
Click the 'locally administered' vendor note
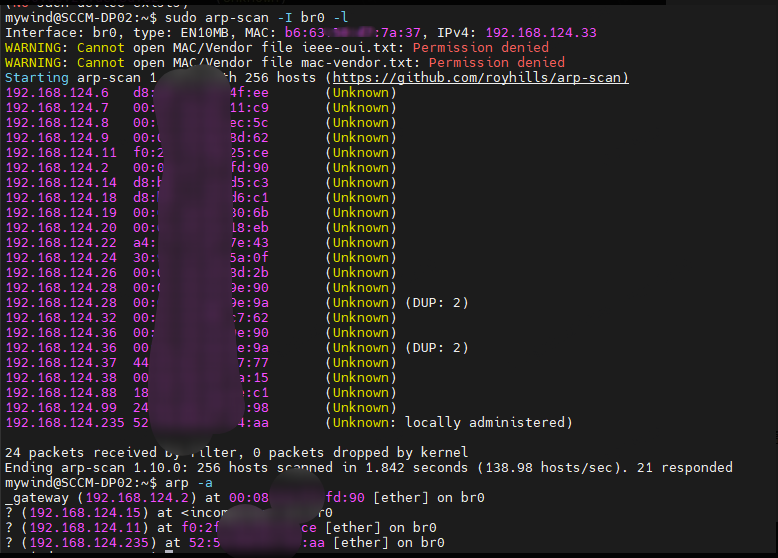(x=485, y=423)
